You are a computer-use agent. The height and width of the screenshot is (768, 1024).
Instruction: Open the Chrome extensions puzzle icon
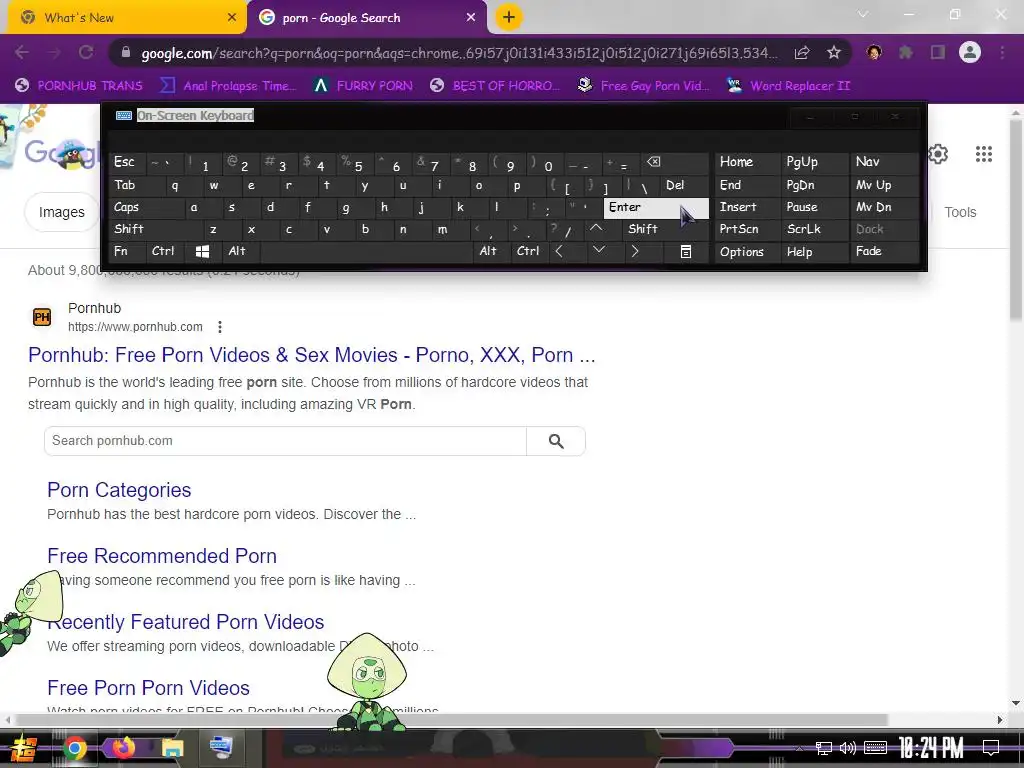[x=906, y=53]
